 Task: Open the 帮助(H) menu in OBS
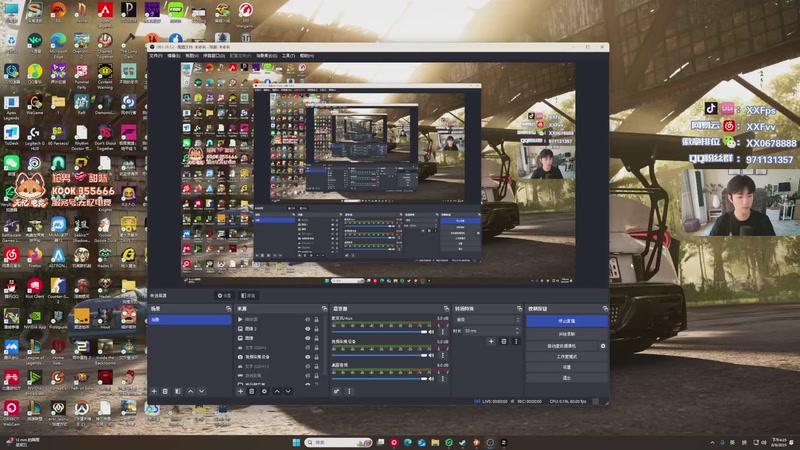coord(307,56)
